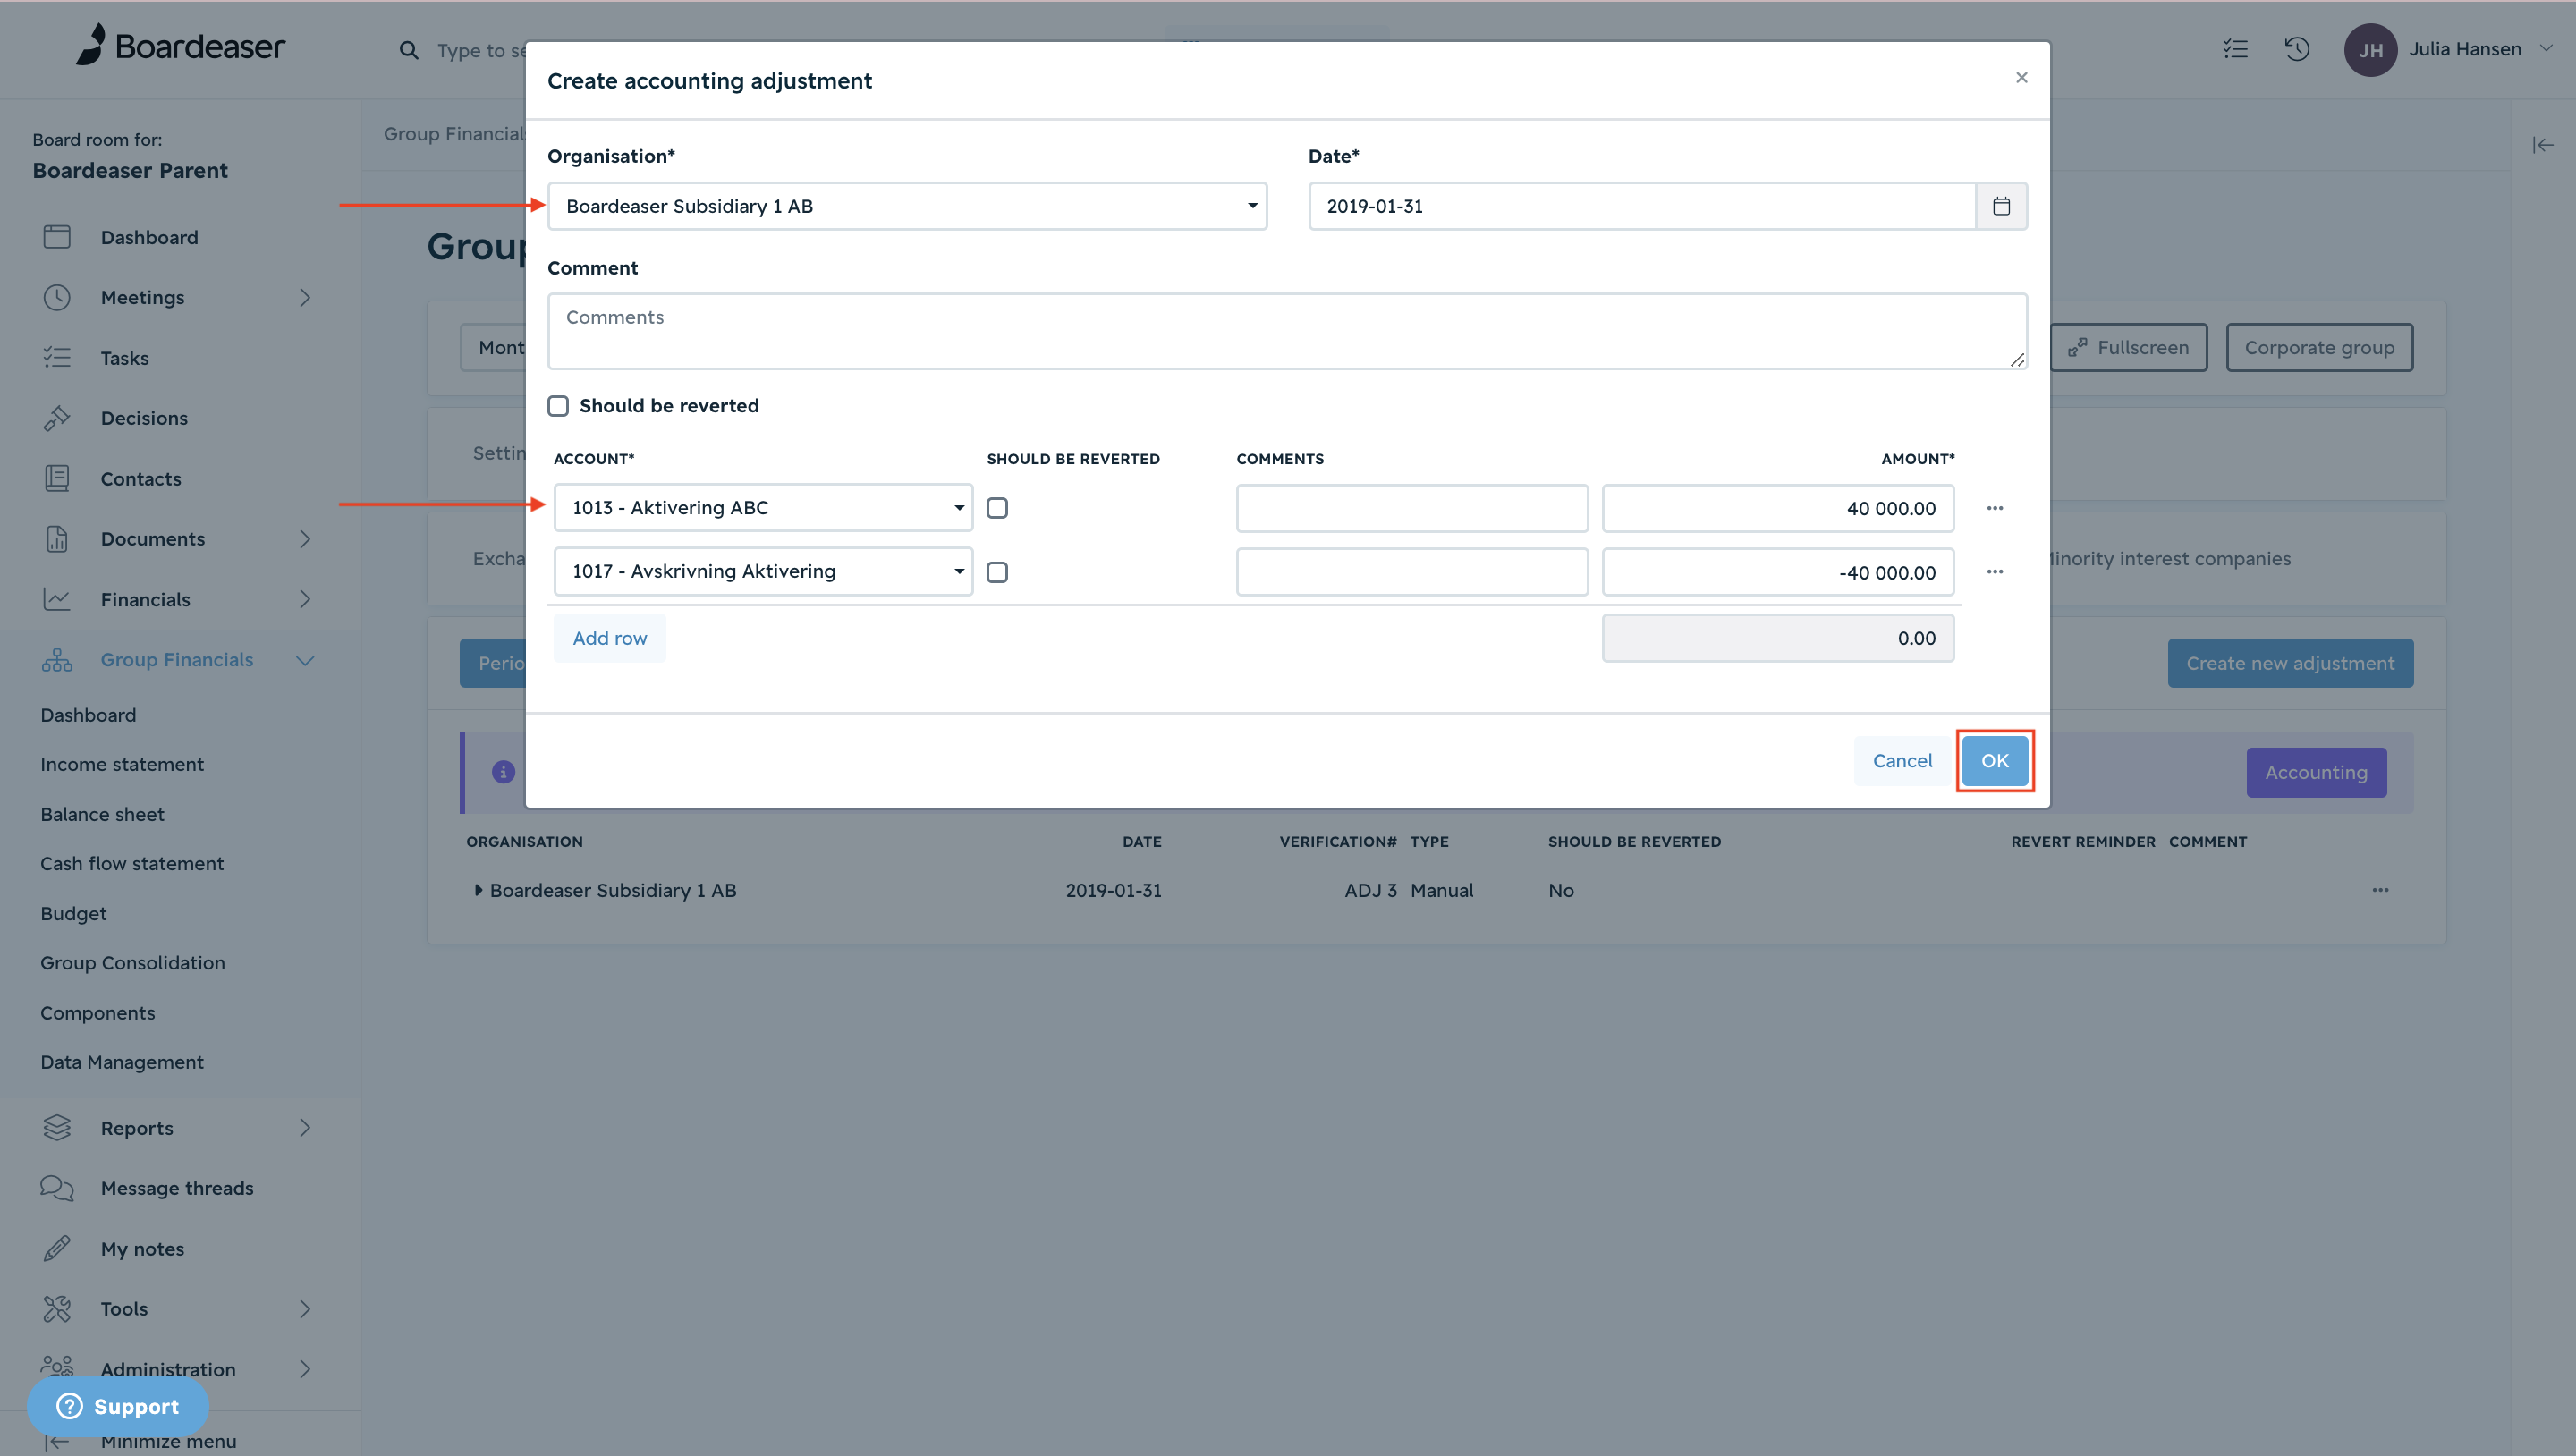Click the Tools wrench icon
The height and width of the screenshot is (1456, 2576).
coord(57,1308)
